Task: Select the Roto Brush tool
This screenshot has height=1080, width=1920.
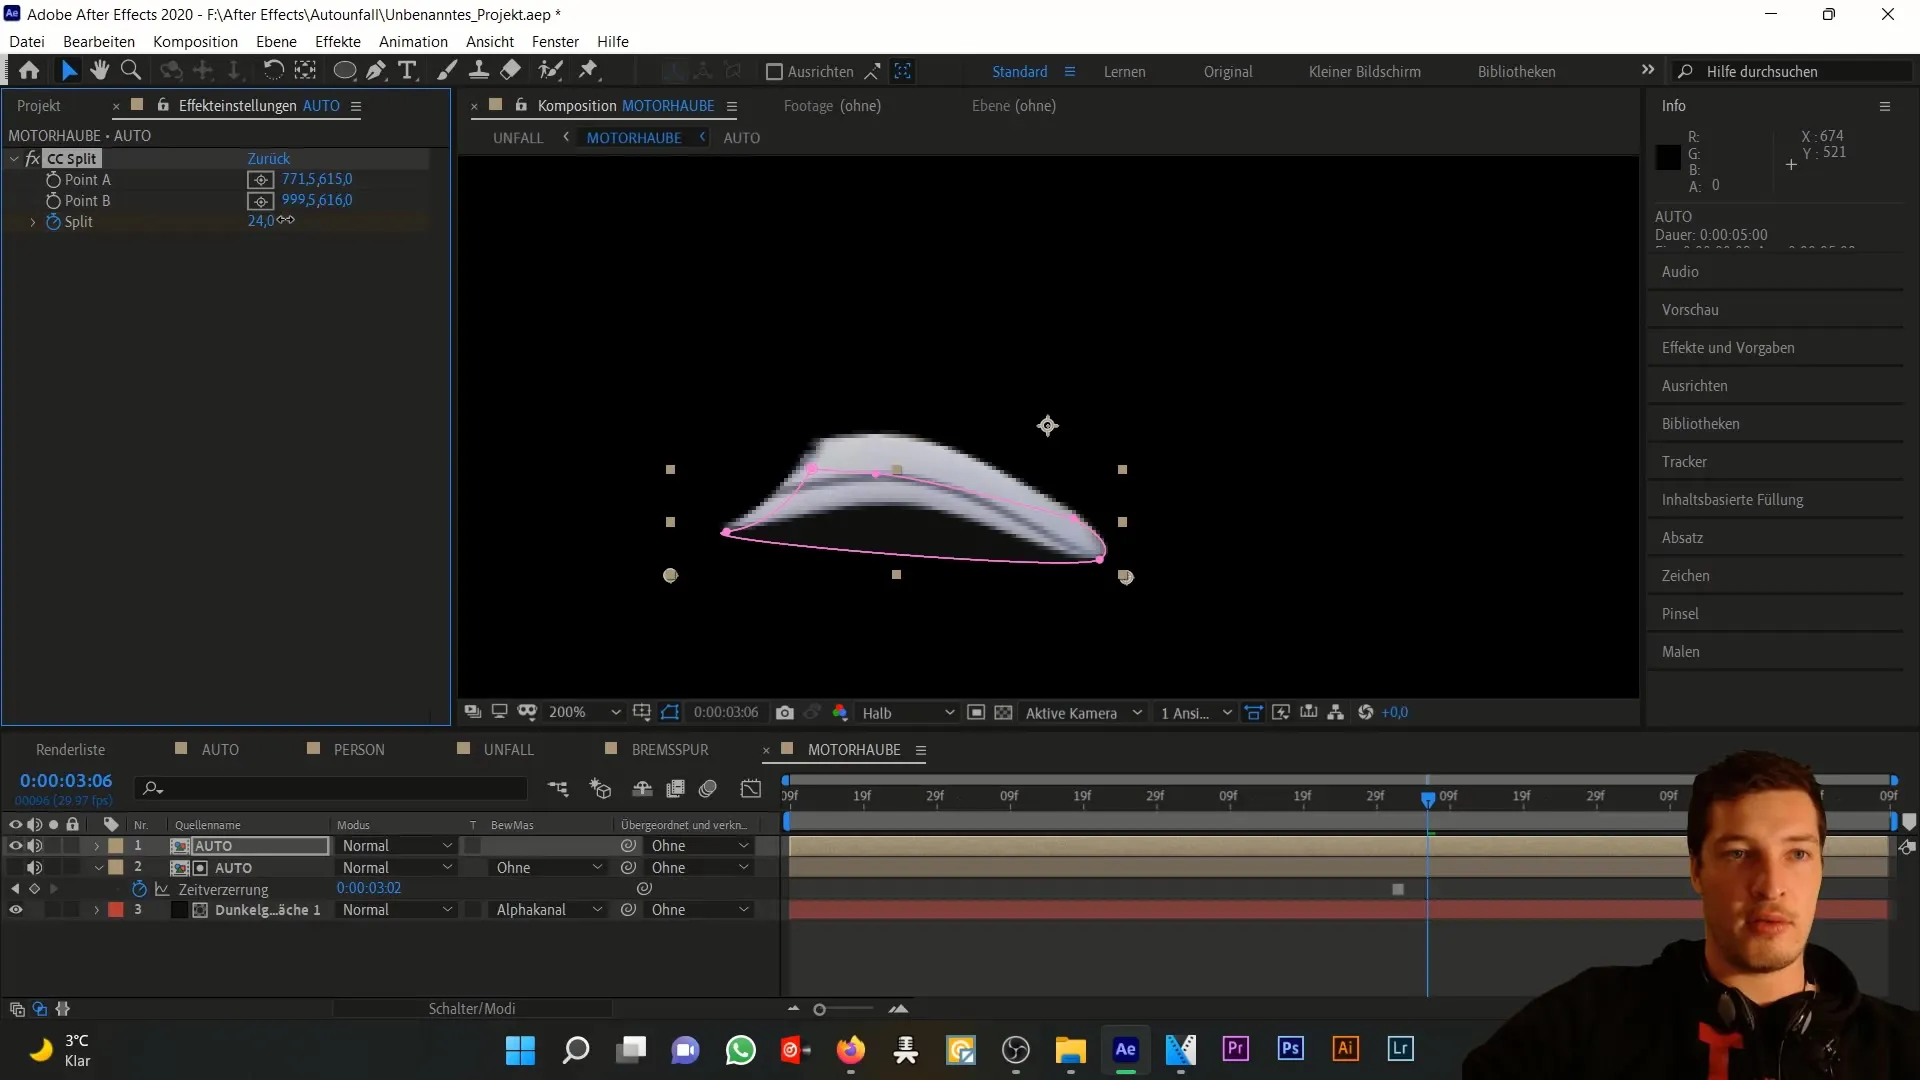Action: tap(550, 71)
